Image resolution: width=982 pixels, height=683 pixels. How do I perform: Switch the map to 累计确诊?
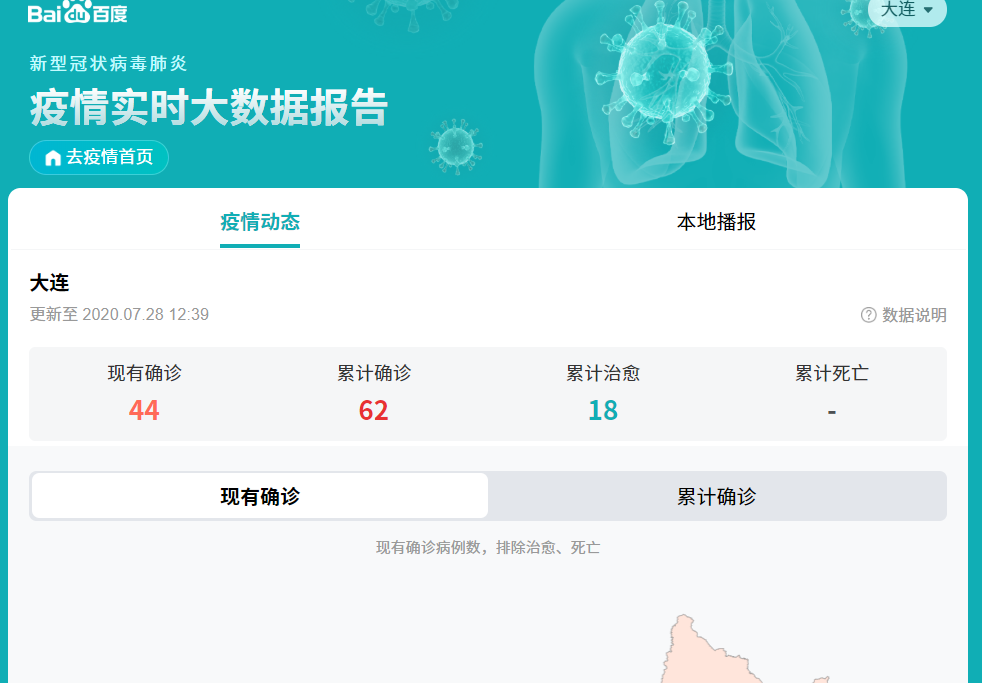click(716, 496)
